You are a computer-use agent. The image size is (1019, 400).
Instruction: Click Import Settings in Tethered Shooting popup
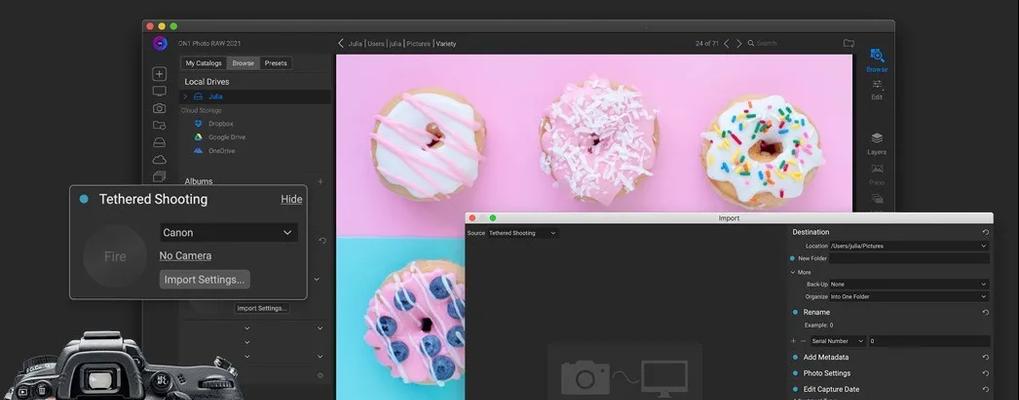coord(205,279)
